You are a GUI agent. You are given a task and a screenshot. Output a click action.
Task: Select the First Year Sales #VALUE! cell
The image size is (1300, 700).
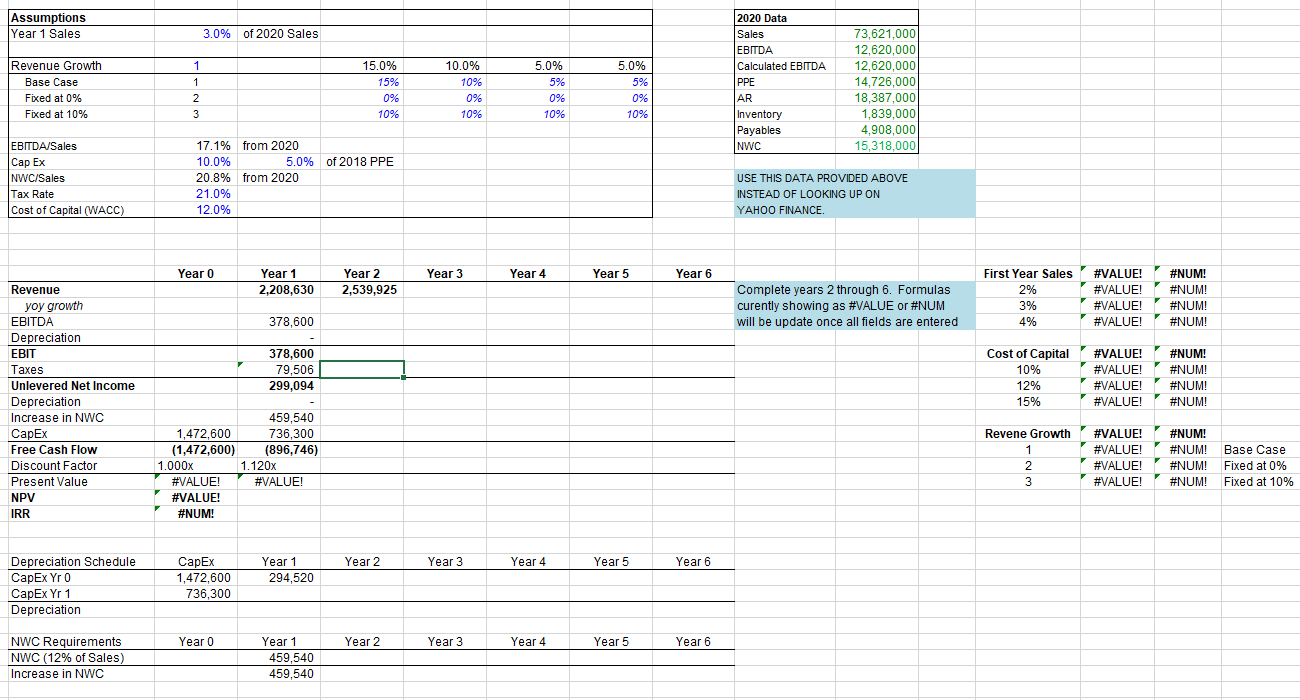click(x=1117, y=273)
